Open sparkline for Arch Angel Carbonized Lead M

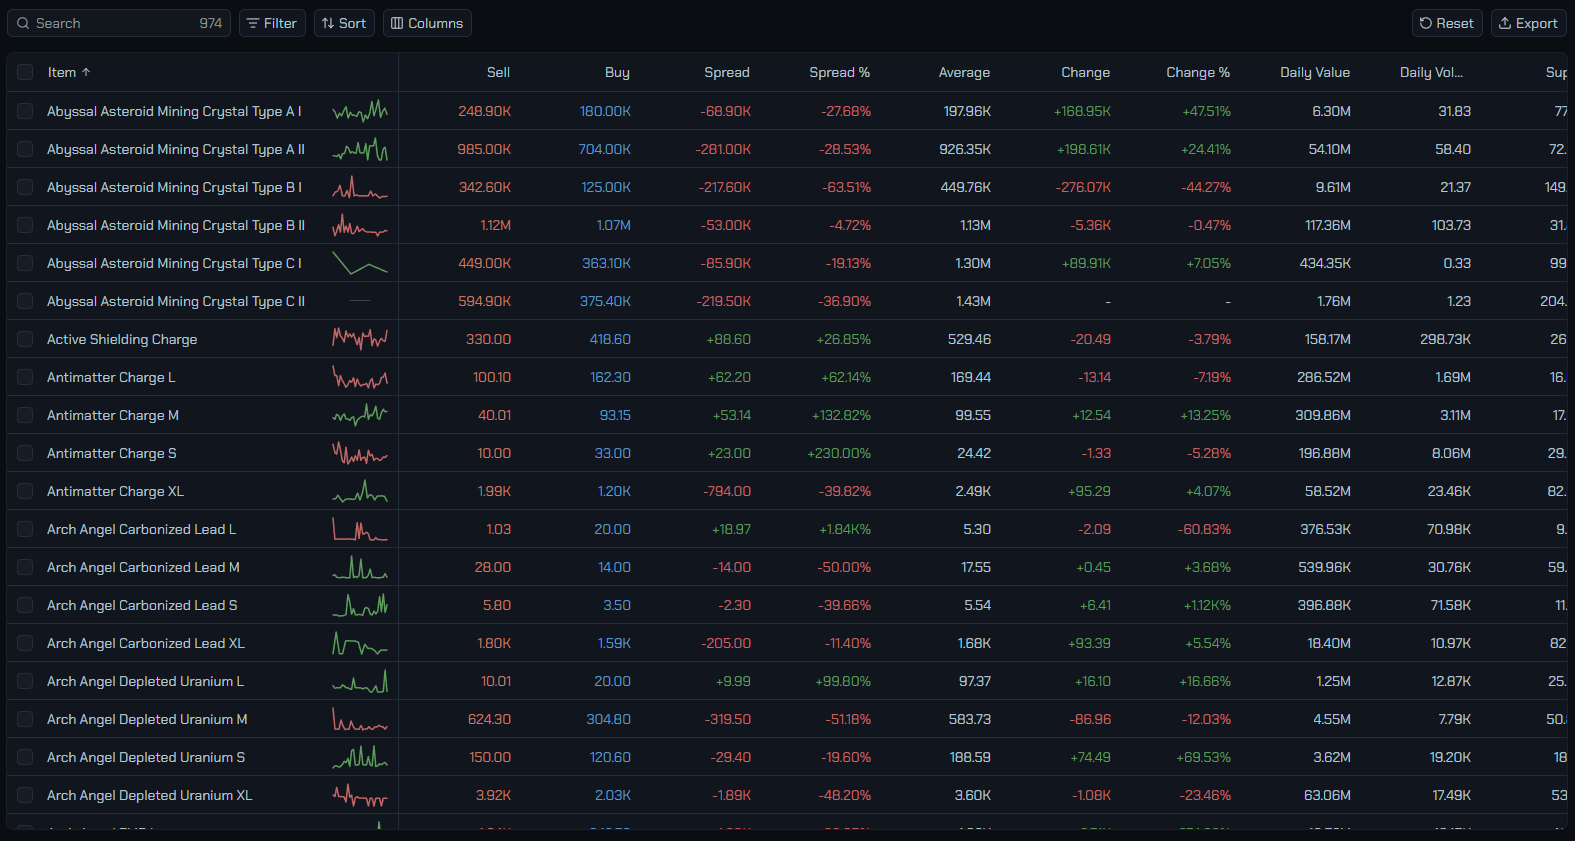360,567
